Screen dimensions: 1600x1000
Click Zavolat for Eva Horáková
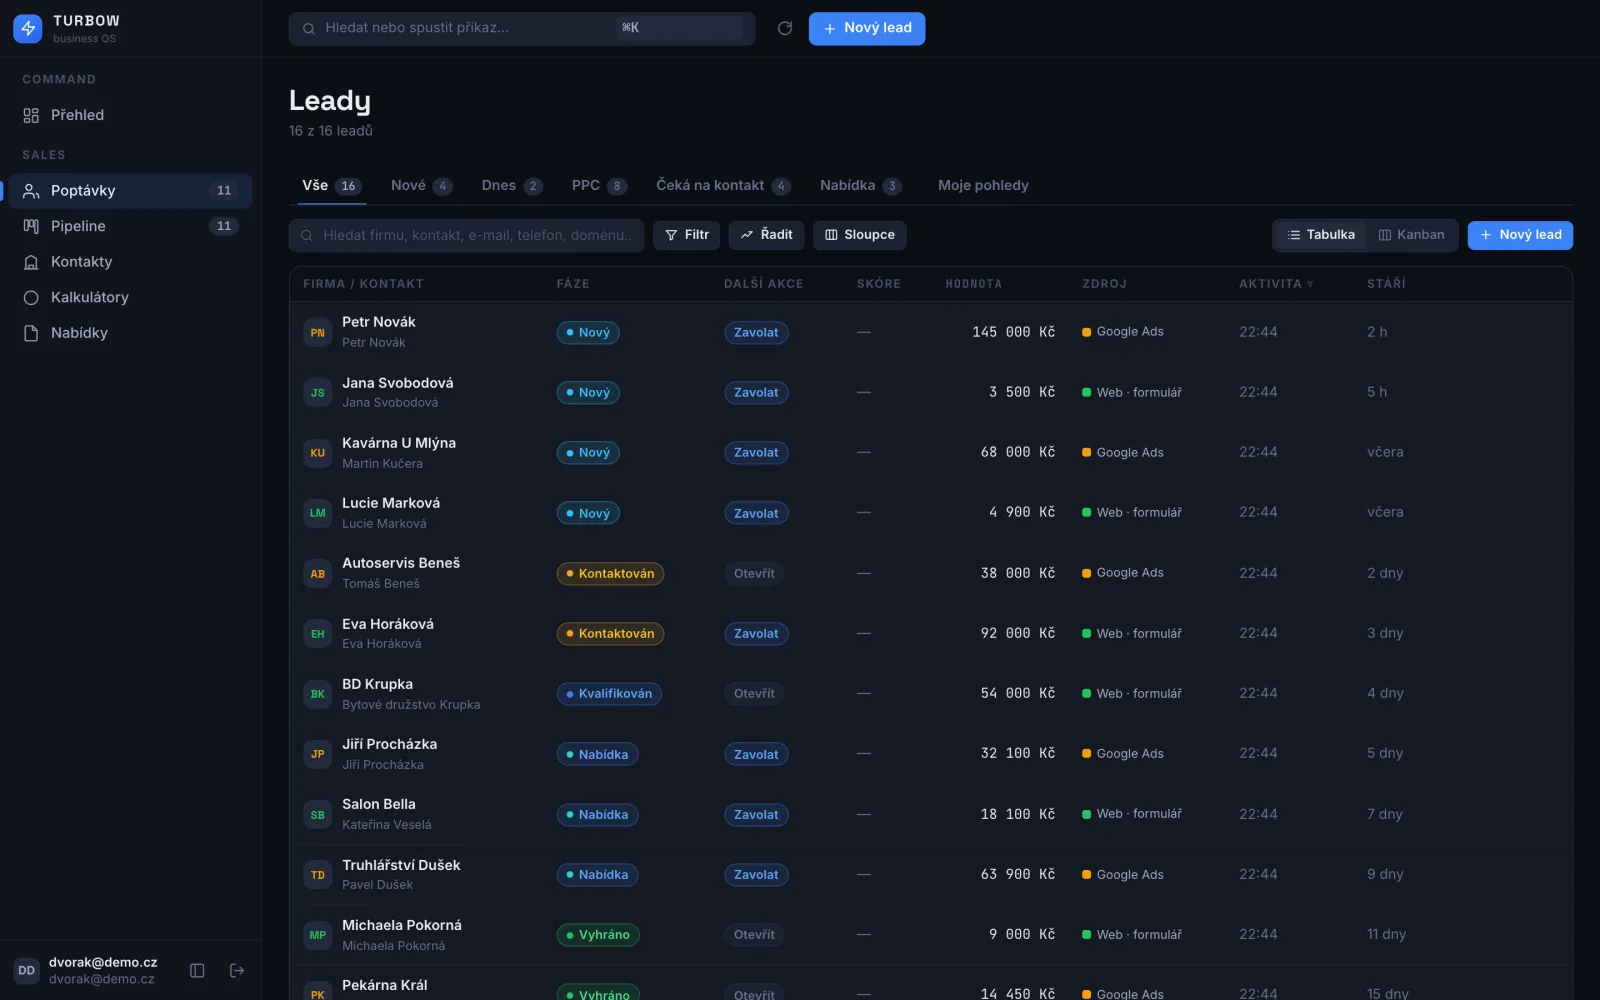tap(756, 634)
